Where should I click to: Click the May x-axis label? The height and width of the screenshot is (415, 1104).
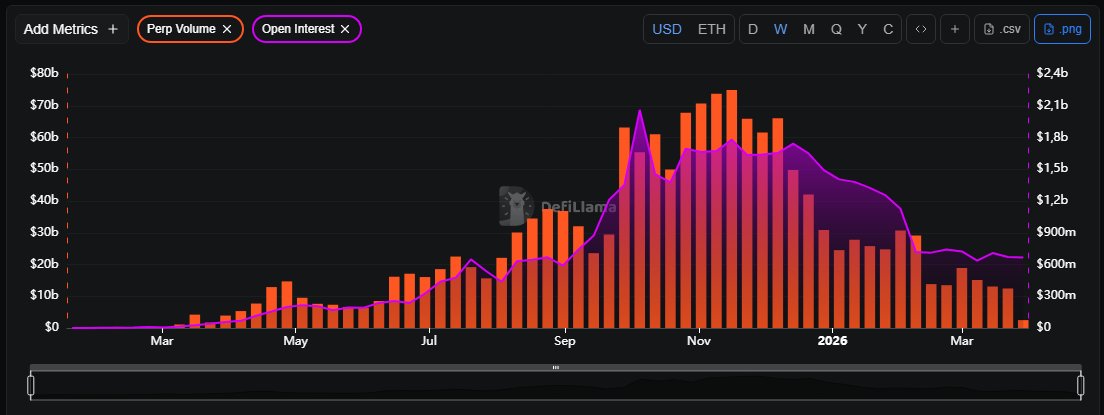[296, 341]
